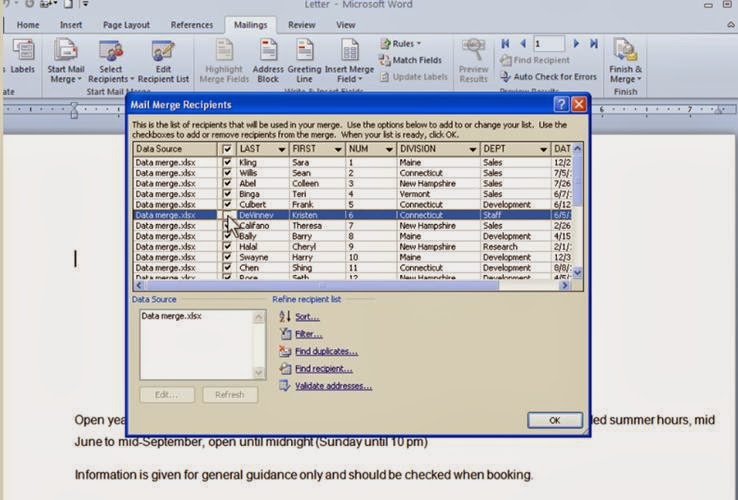Go to previous record arrow

pyautogui.click(x=523, y=44)
